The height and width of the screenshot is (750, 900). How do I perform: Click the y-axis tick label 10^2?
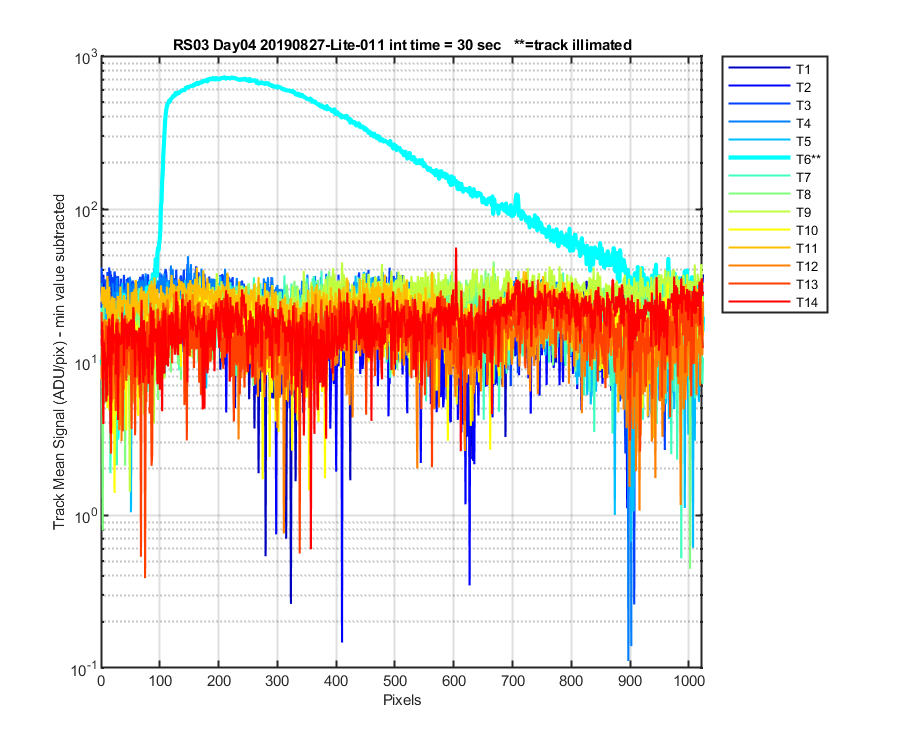pos(86,211)
